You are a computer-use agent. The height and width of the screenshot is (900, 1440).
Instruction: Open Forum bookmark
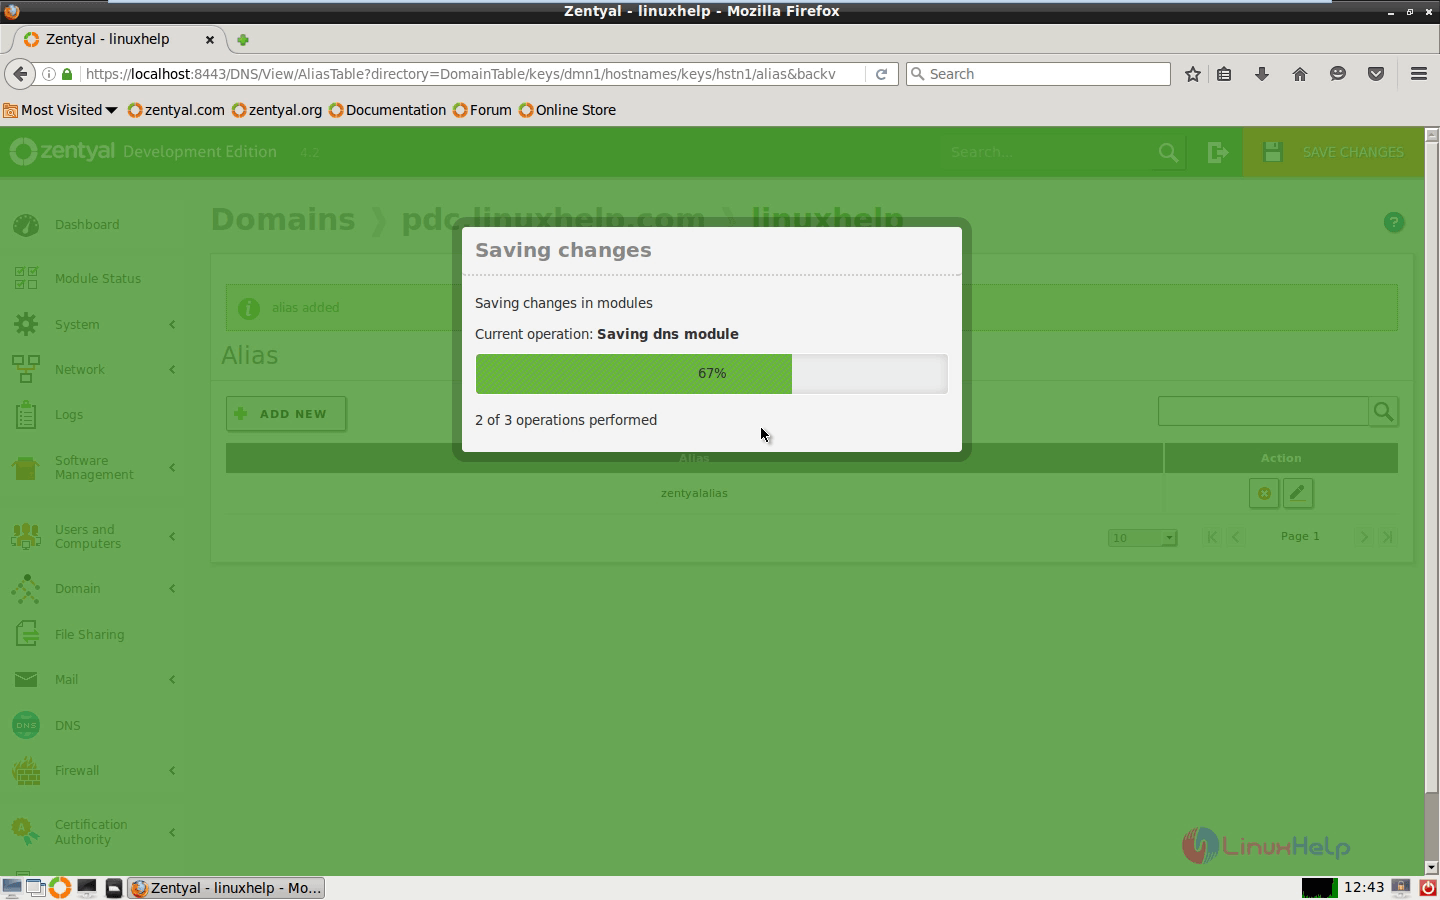point(482,110)
